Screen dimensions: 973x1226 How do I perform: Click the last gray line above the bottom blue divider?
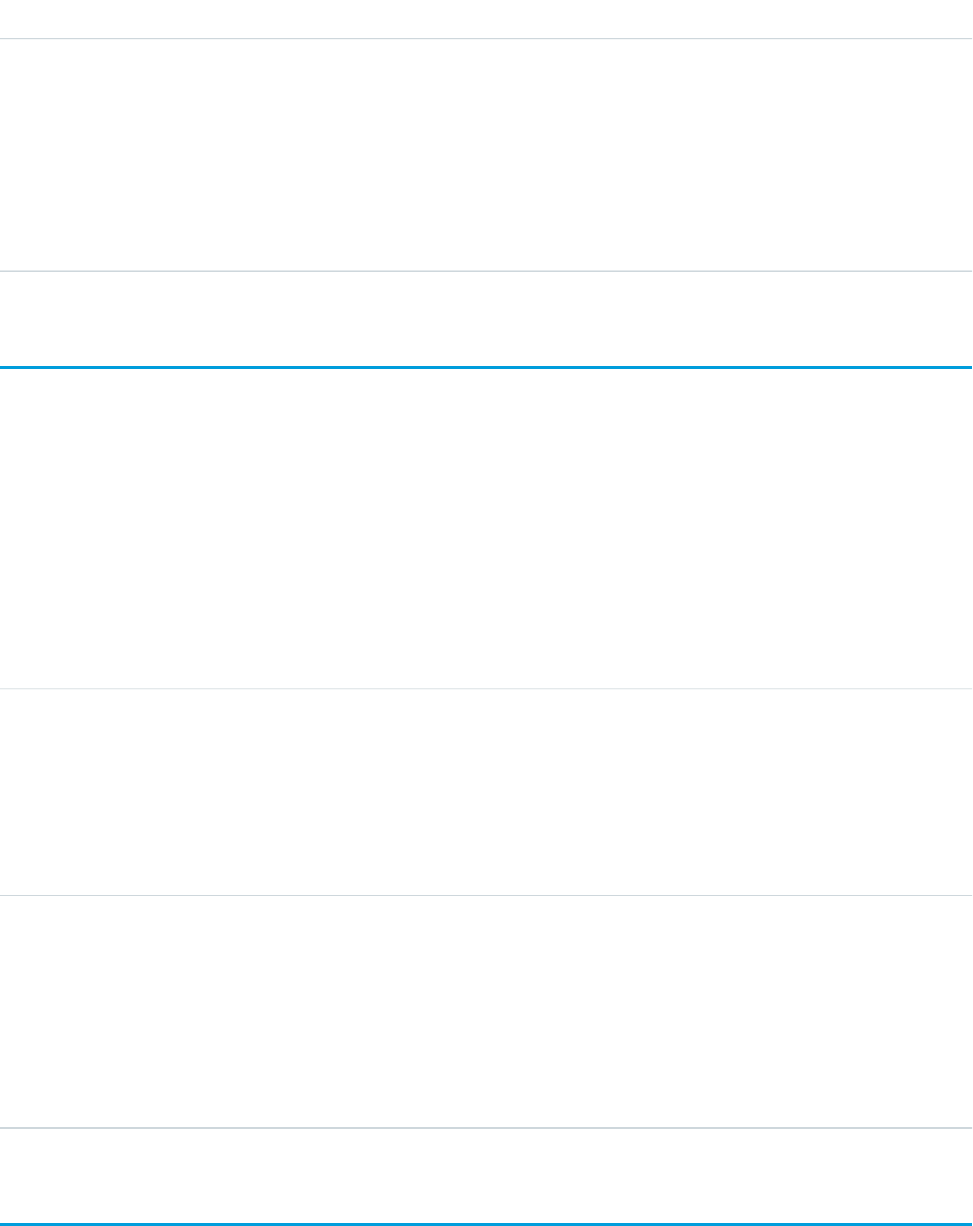(486, 1129)
